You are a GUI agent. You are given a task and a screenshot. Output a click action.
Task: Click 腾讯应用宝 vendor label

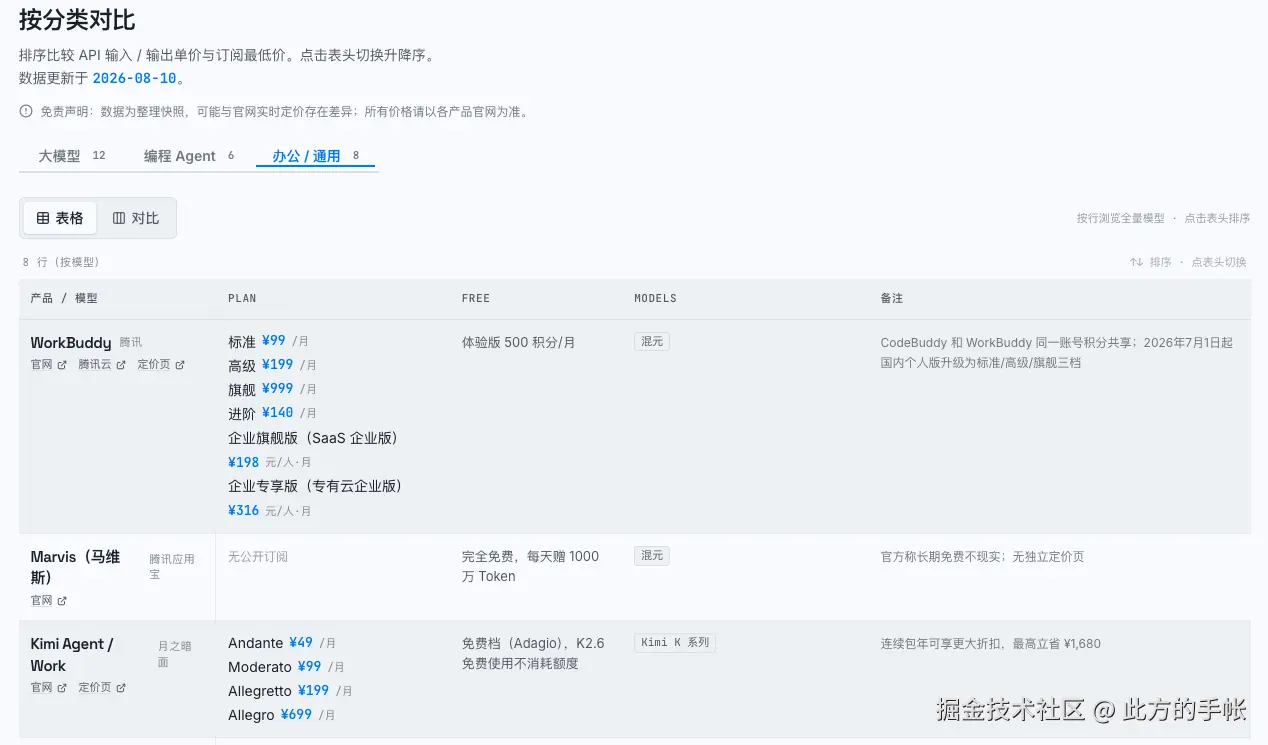[172, 566]
